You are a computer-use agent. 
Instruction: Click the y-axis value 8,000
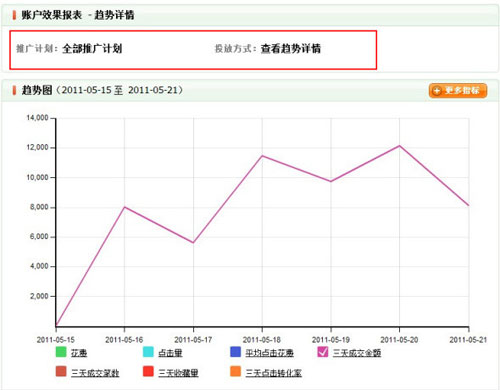pos(39,207)
